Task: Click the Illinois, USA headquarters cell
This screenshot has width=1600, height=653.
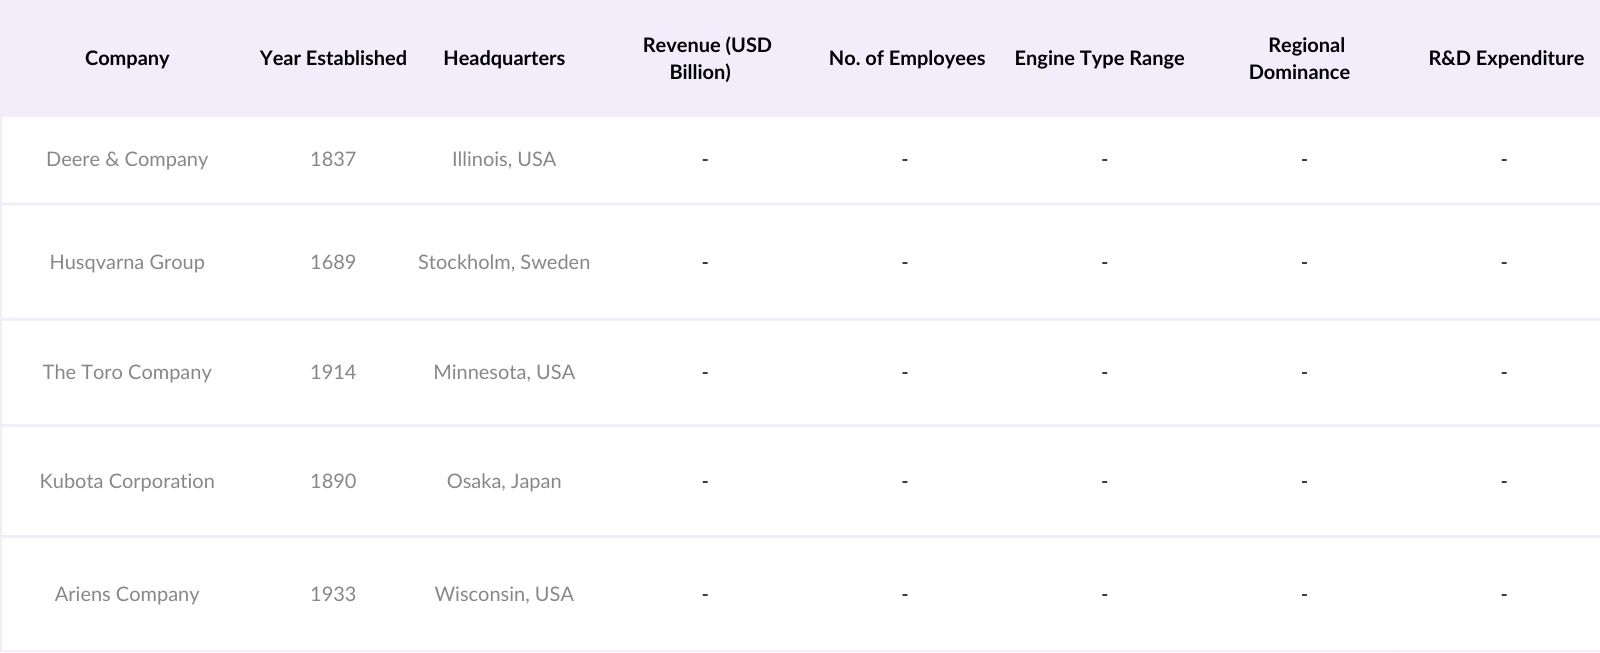Action: (504, 159)
